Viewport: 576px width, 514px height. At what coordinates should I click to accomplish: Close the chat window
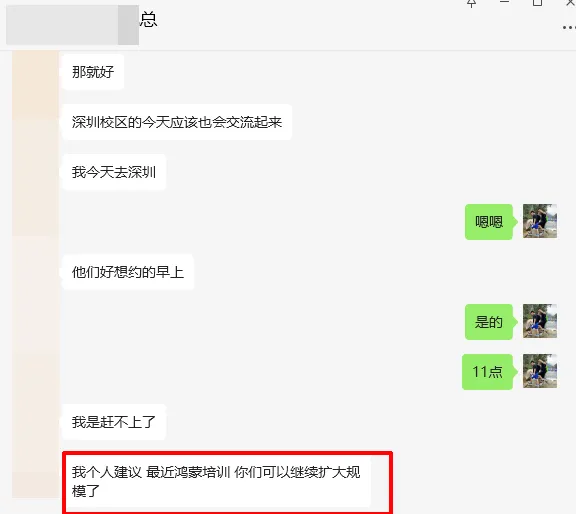(x=570, y=3)
